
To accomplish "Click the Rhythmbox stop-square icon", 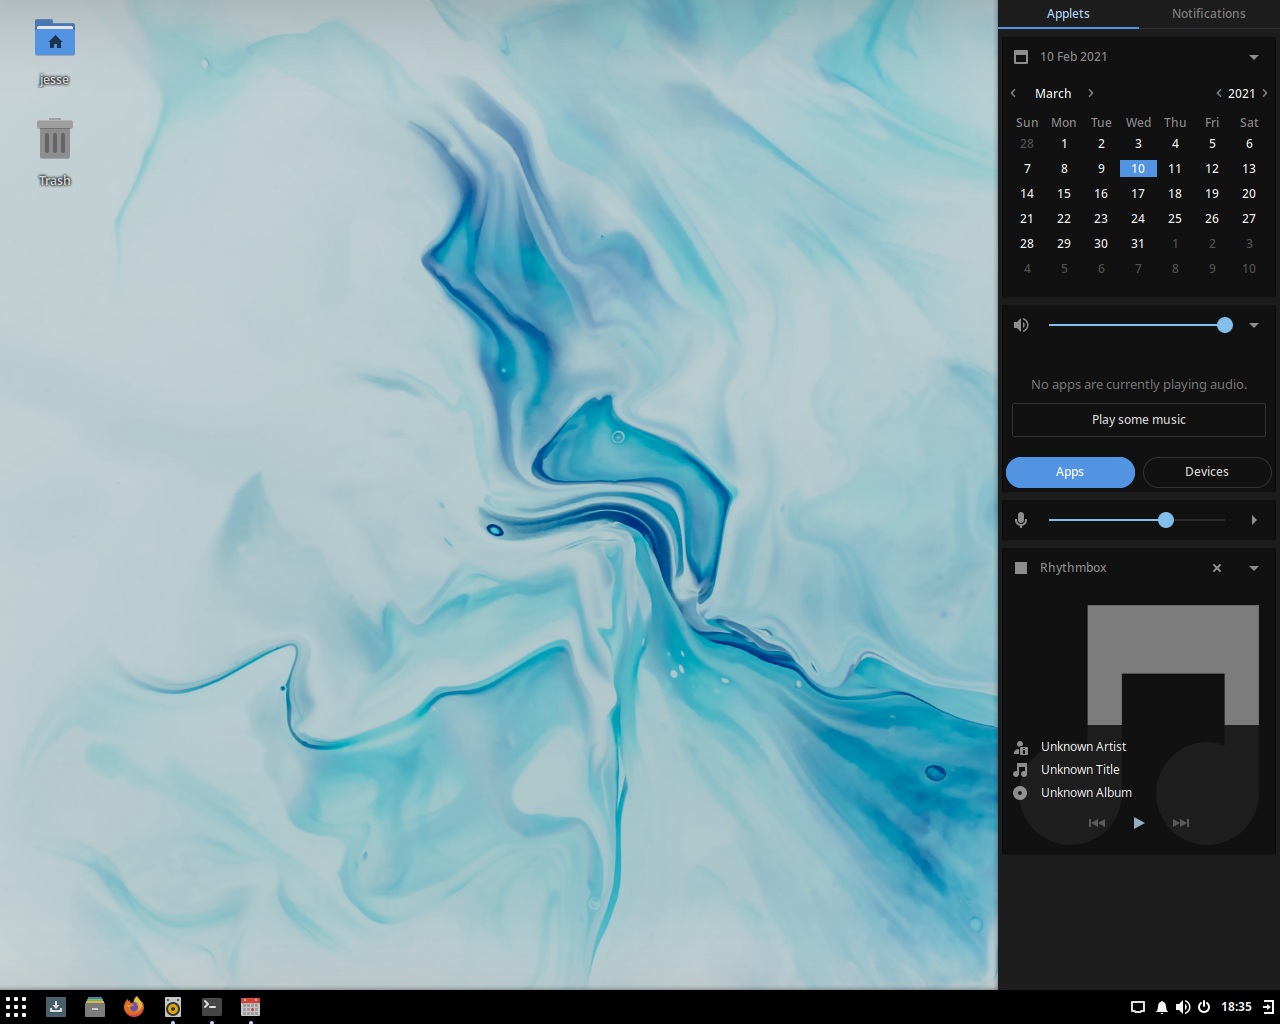I will coord(1021,568).
